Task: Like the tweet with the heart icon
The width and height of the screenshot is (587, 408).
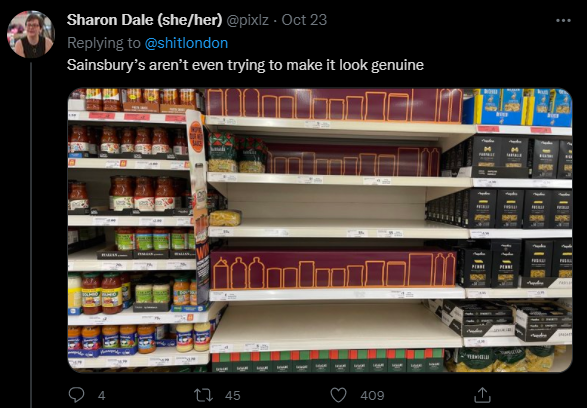Action: click(x=338, y=395)
